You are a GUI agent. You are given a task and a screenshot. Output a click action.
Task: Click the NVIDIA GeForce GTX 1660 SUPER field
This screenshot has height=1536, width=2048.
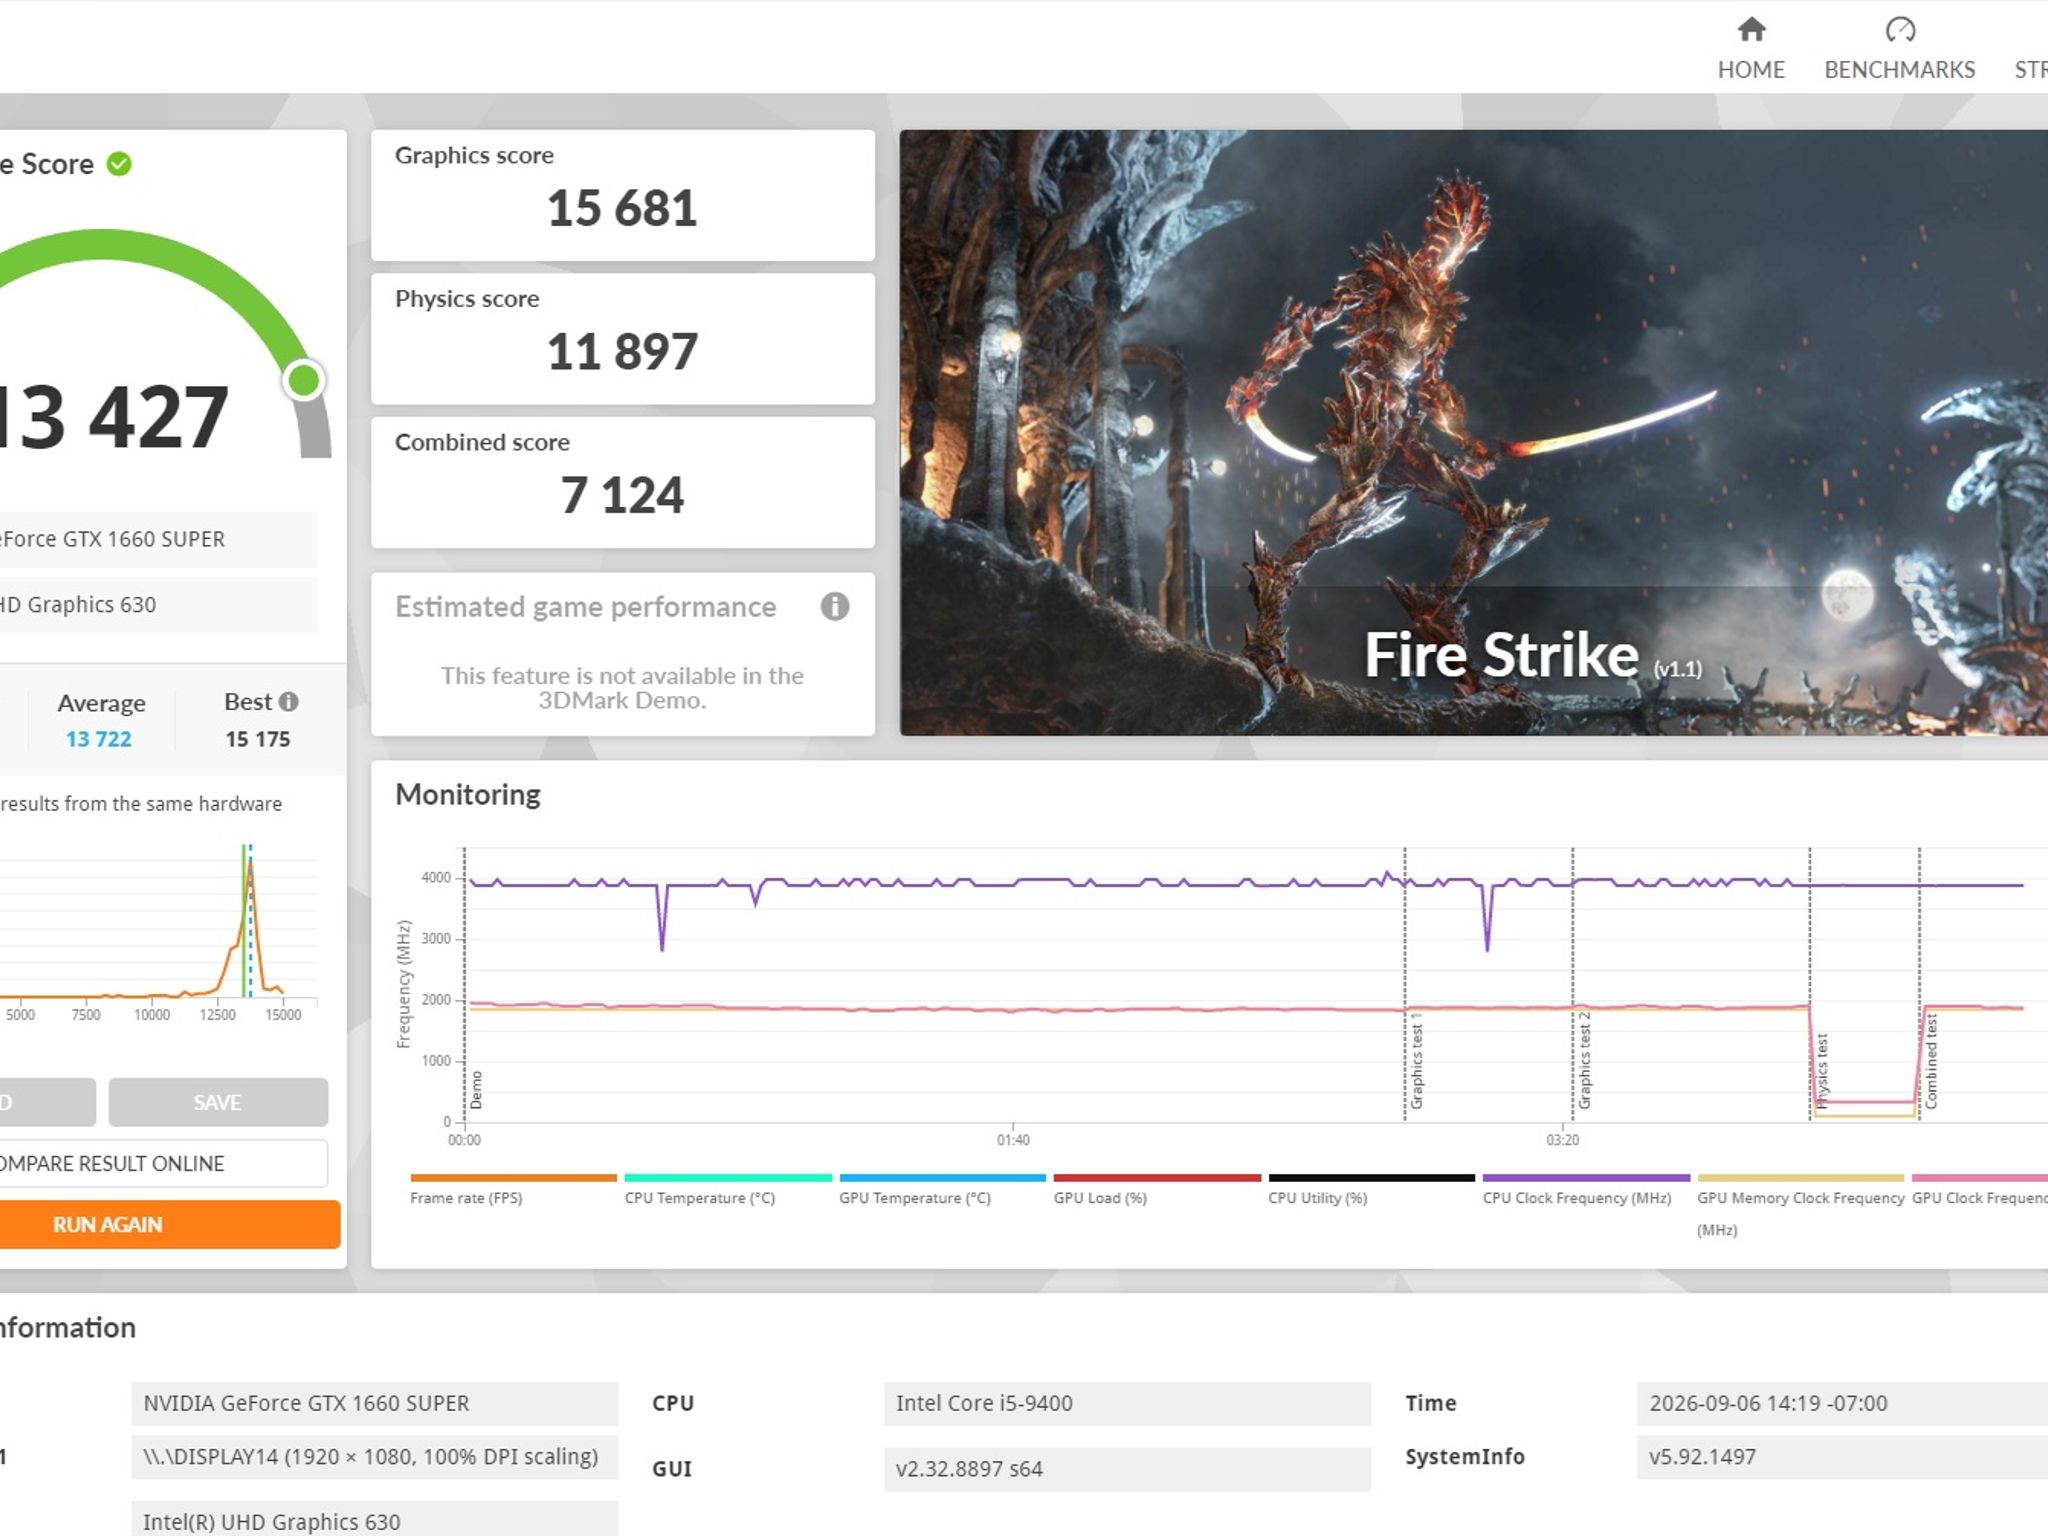click(x=374, y=1403)
